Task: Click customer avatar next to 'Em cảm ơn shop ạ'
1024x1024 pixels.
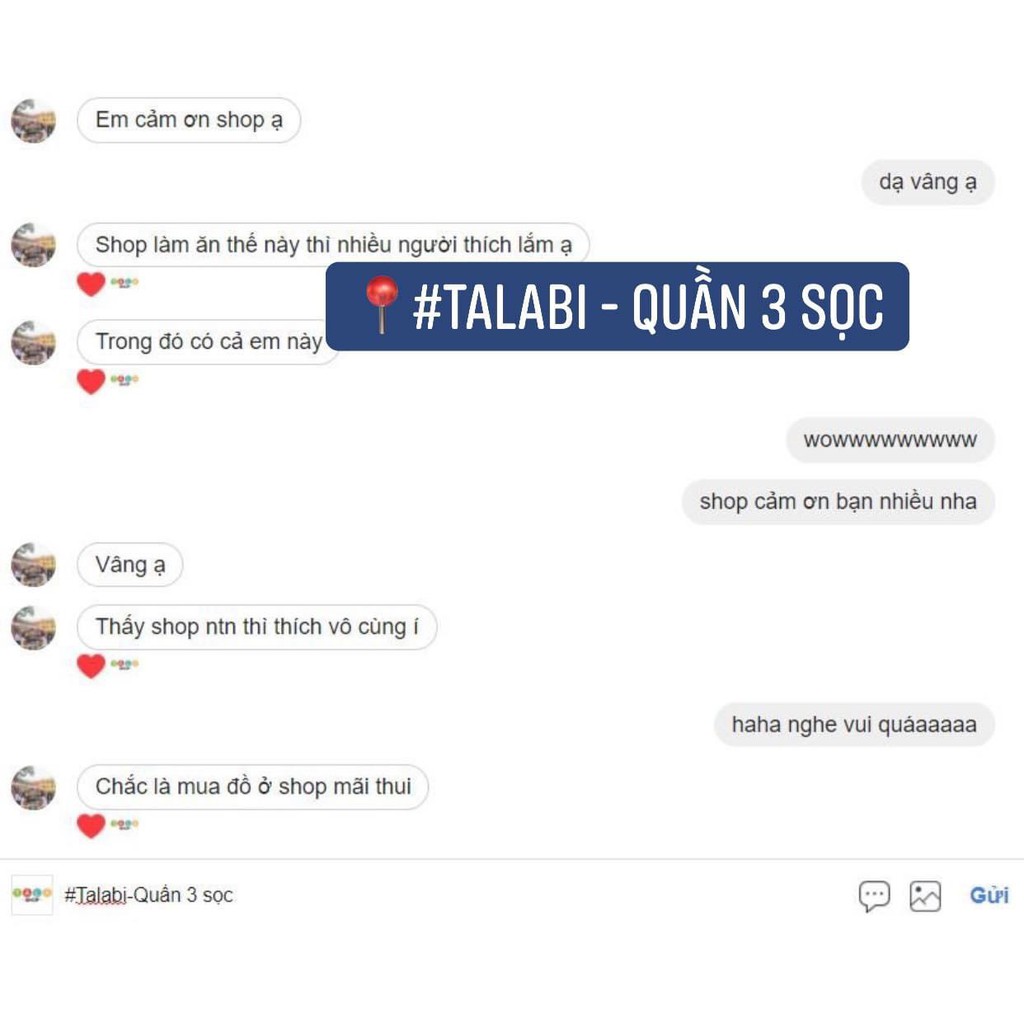Action: (34, 121)
